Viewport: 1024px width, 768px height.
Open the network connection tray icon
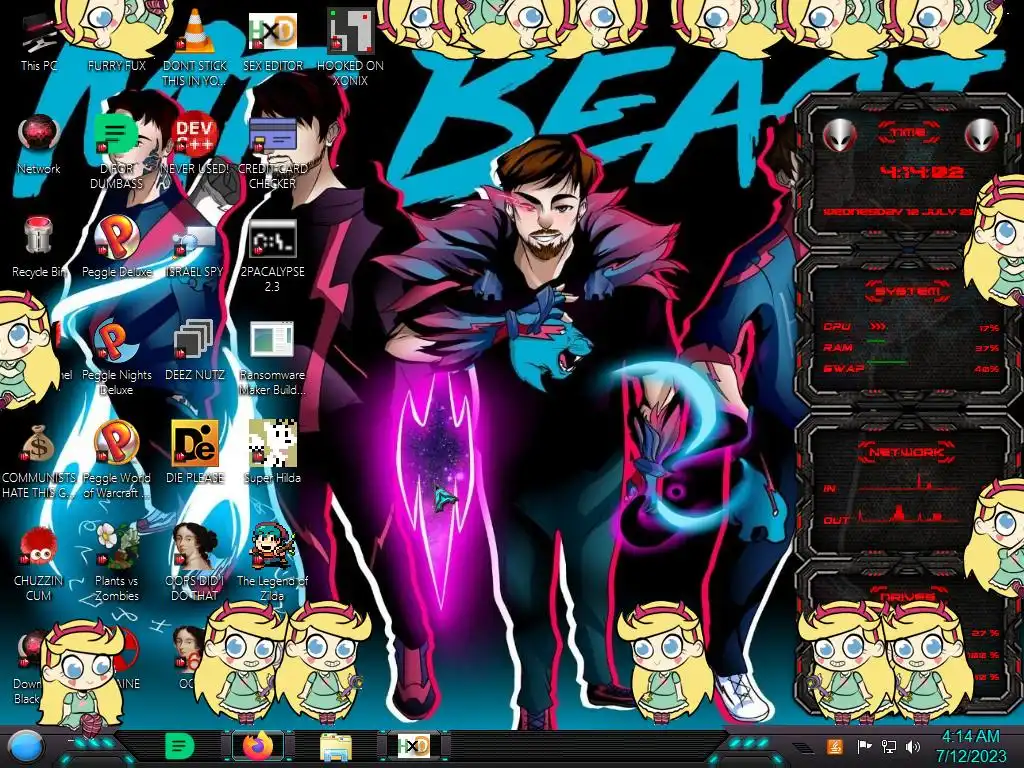coord(889,746)
